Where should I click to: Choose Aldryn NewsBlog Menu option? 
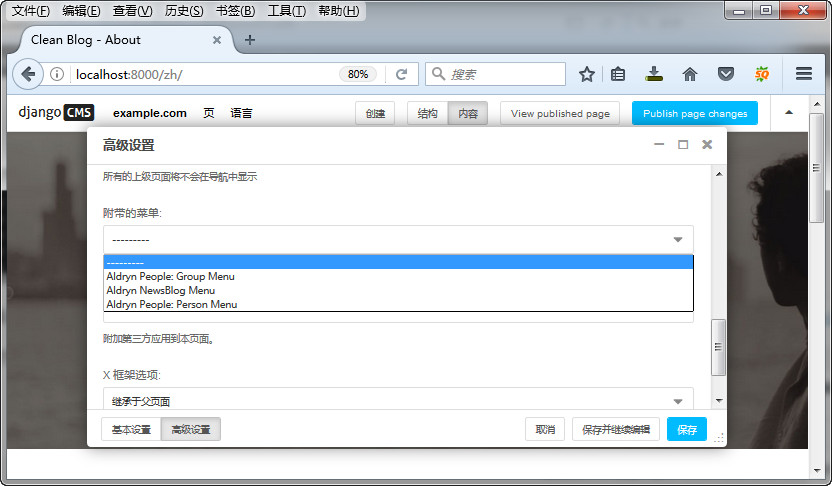[x=398, y=290]
